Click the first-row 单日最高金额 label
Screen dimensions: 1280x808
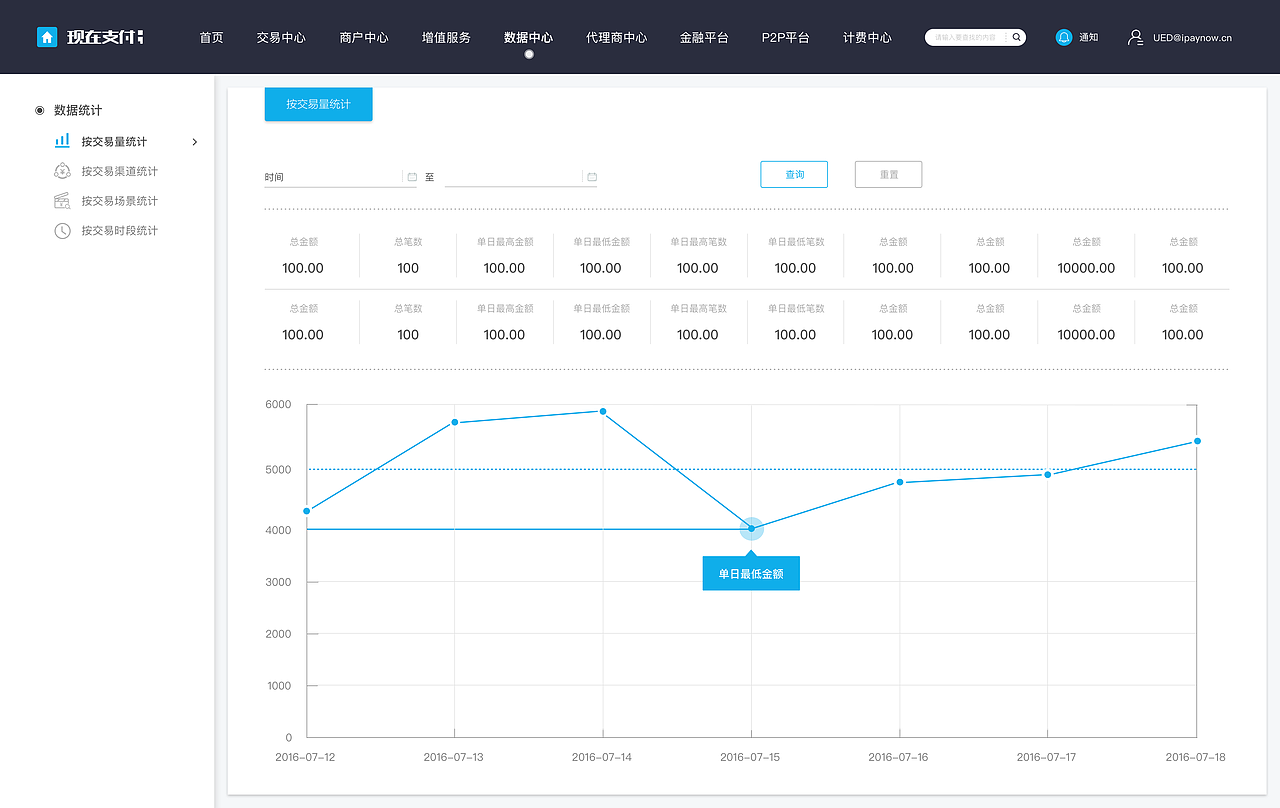tap(504, 242)
